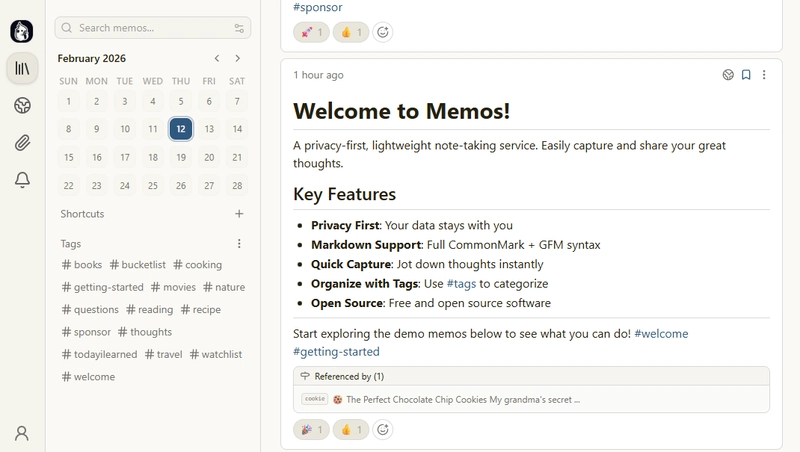Open search filter options icon

click(x=239, y=28)
